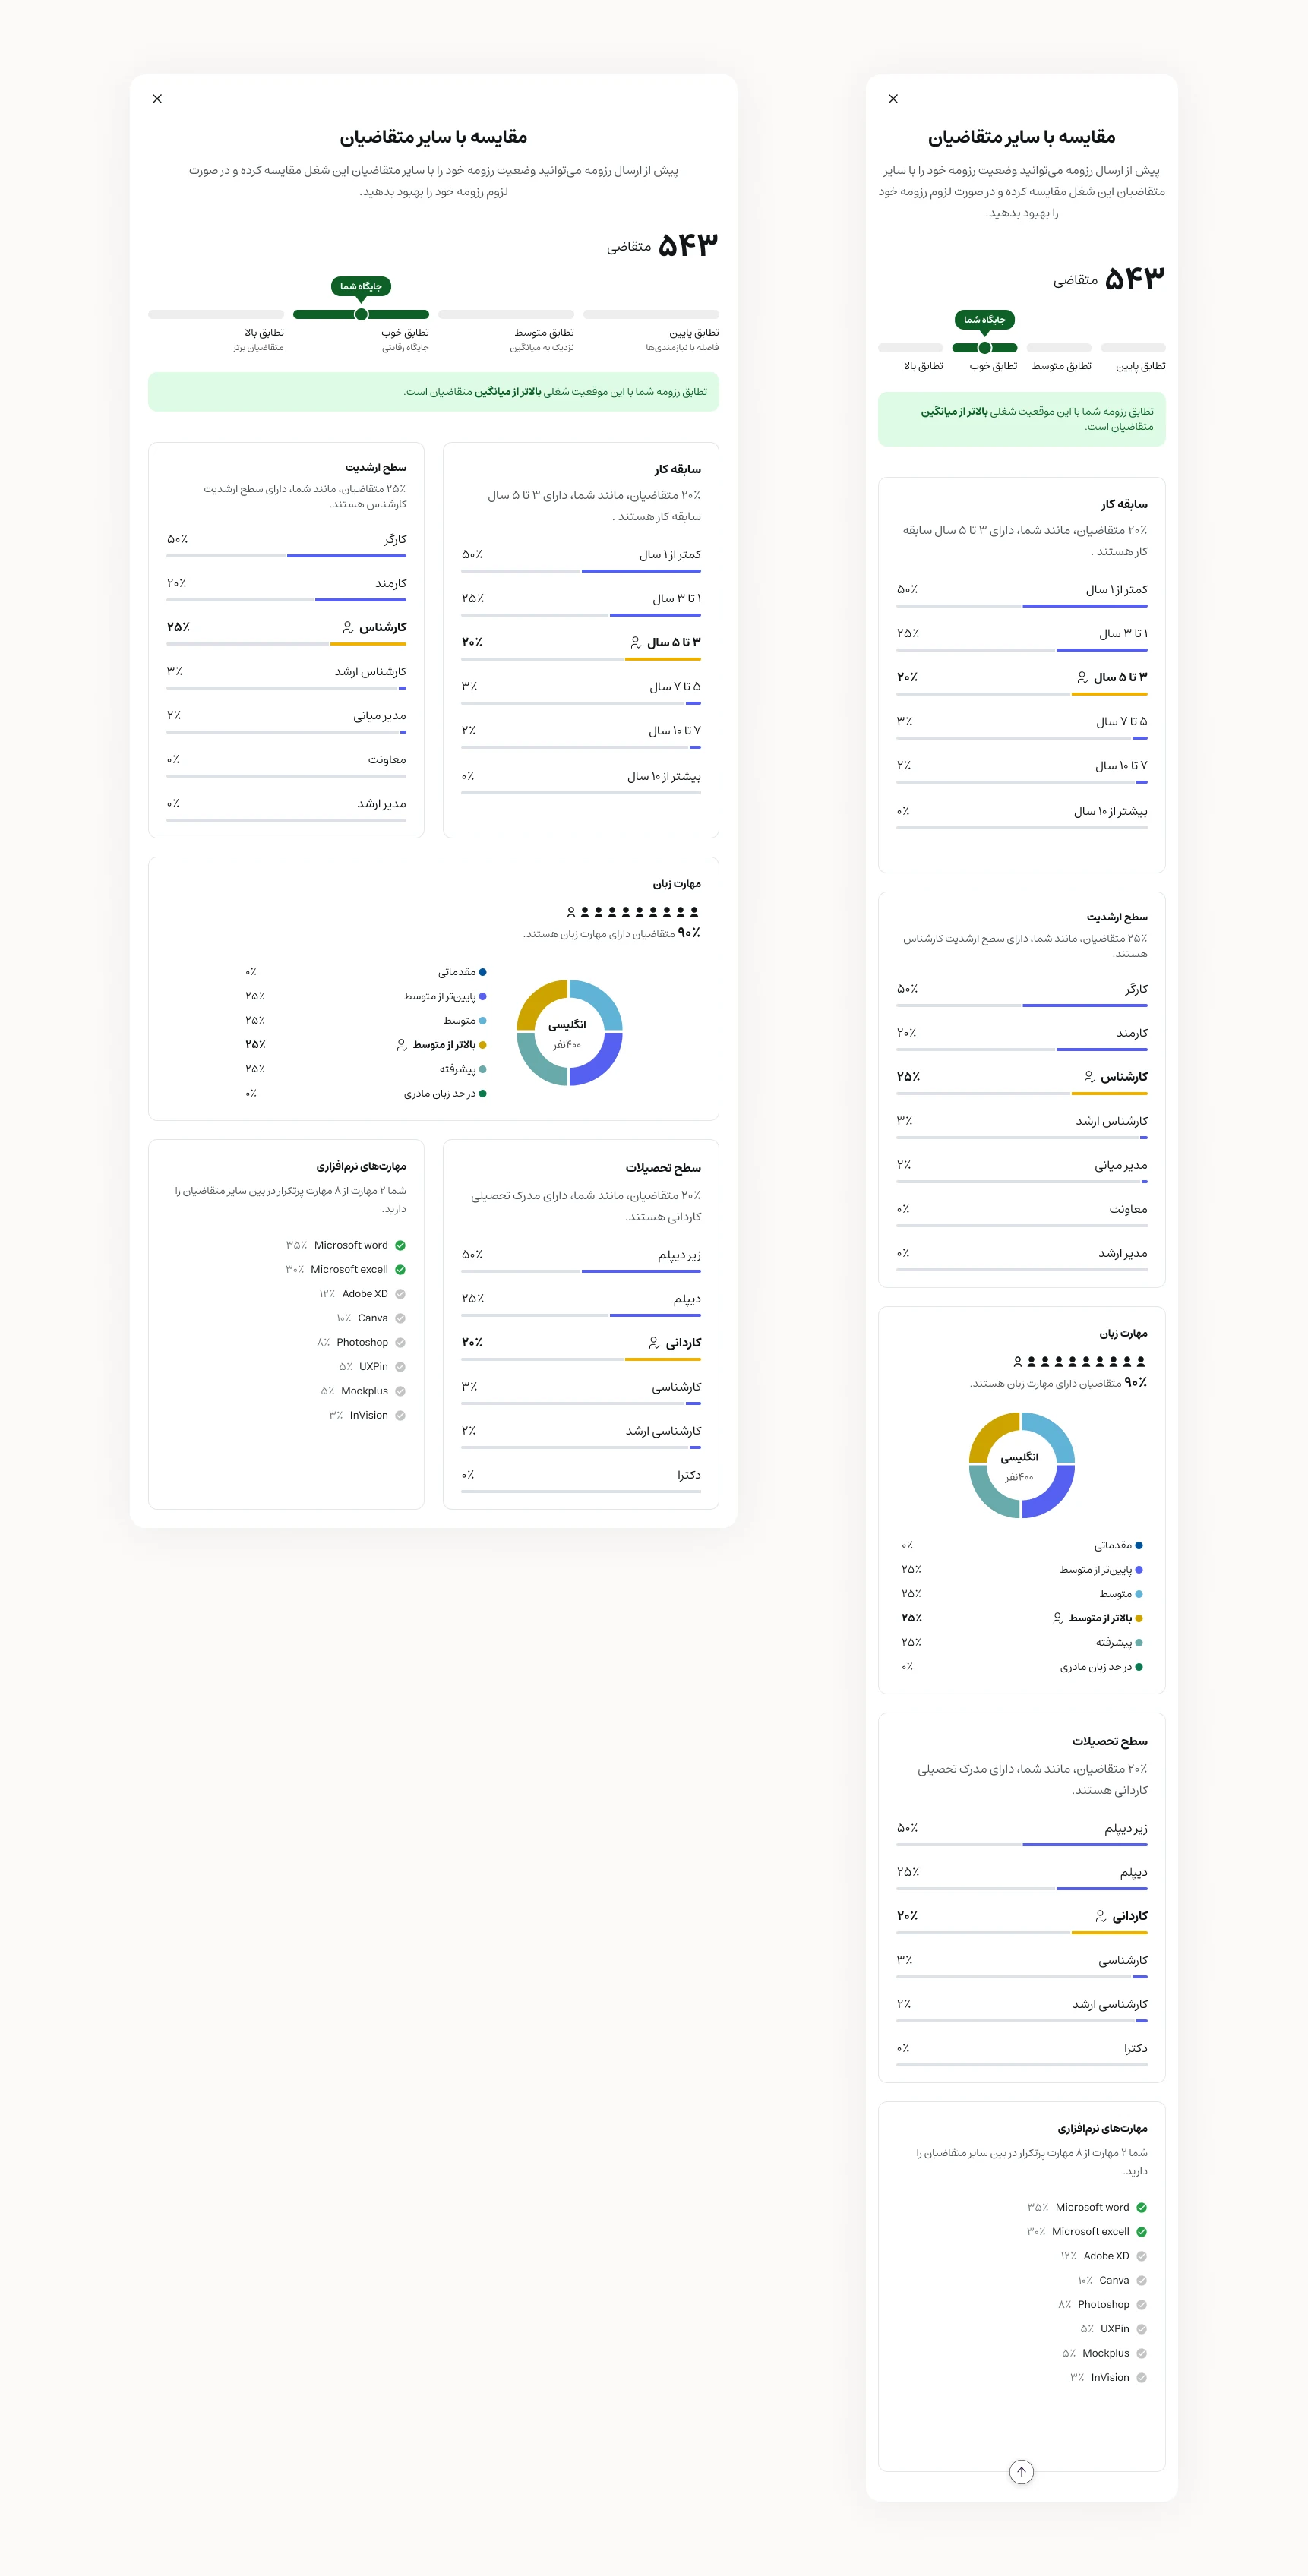This screenshot has width=1308, height=2576.
Task: Close the narrow mobile comparison modal
Action: [893, 99]
